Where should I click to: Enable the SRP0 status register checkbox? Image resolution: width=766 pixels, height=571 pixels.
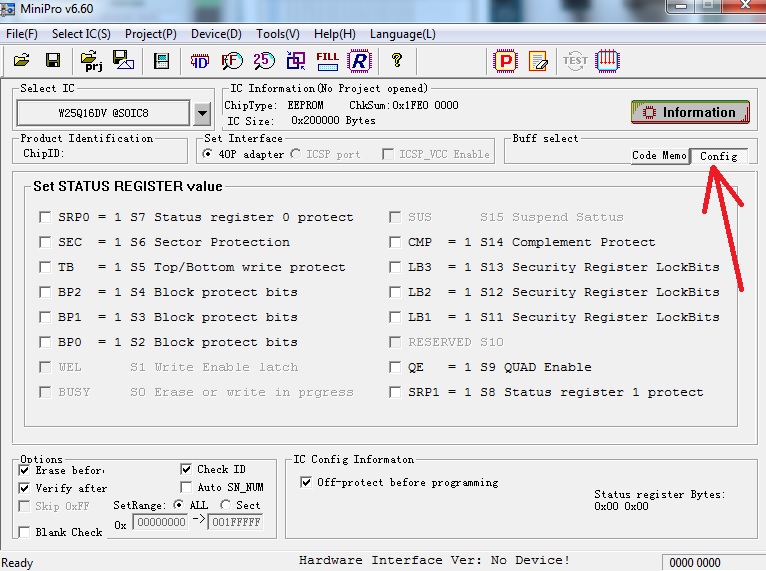click(45, 217)
